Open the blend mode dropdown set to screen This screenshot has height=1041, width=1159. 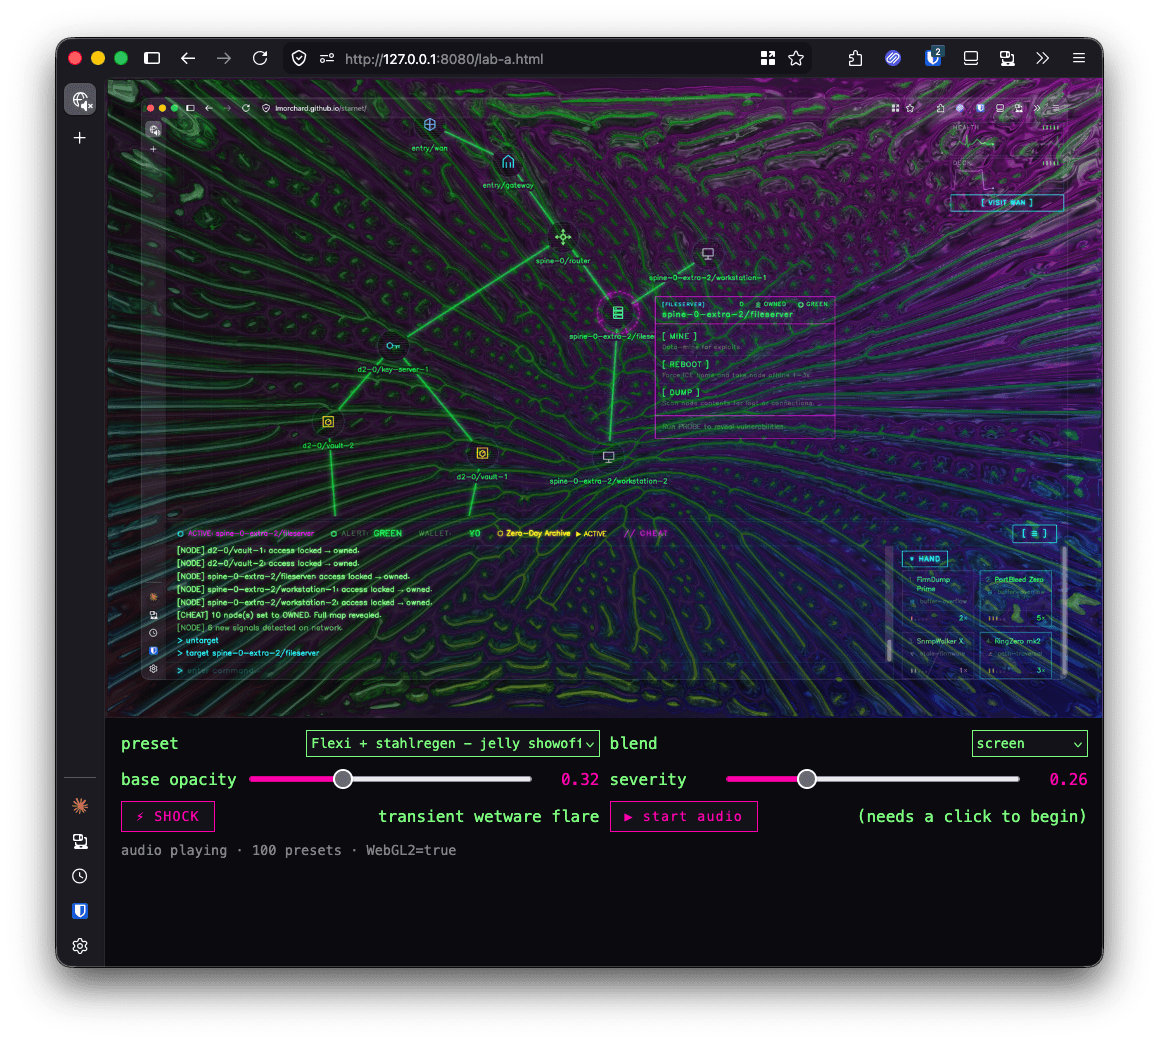click(x=1029, y=744)
